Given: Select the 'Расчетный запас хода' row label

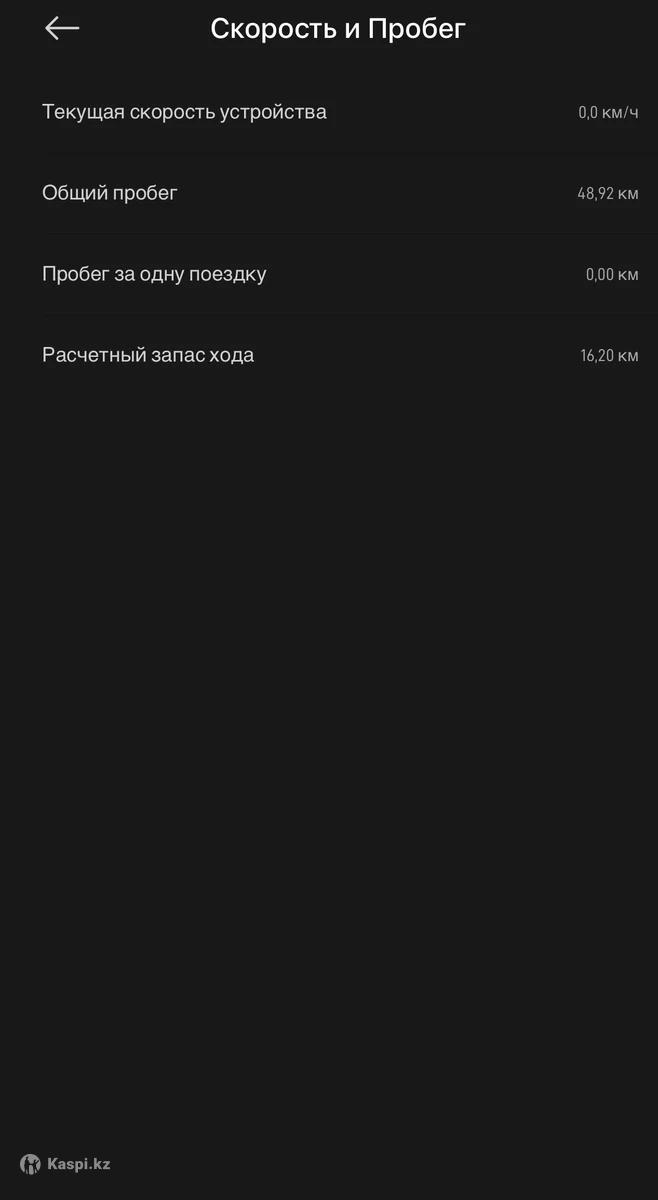Looking at the screenshot, I should 148,355.
